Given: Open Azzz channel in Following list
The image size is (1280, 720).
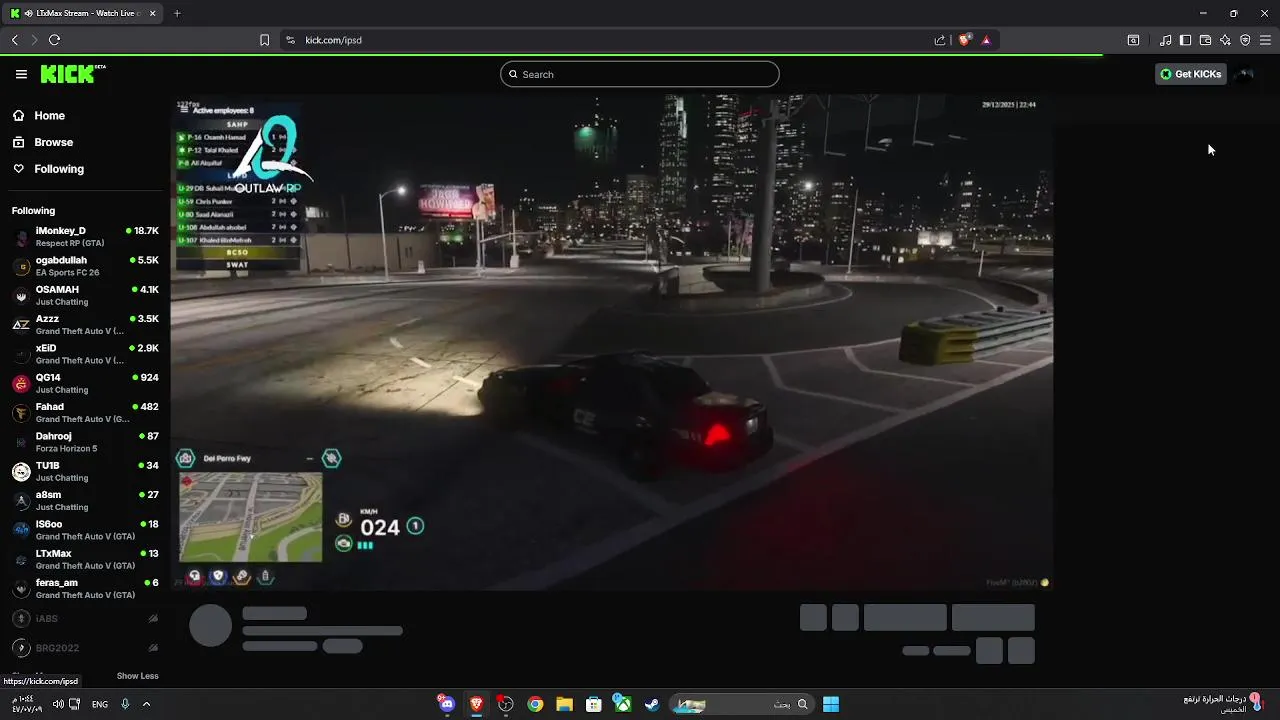Looking at the screenshot, I should pyautogui.click(x=85, y=325).
